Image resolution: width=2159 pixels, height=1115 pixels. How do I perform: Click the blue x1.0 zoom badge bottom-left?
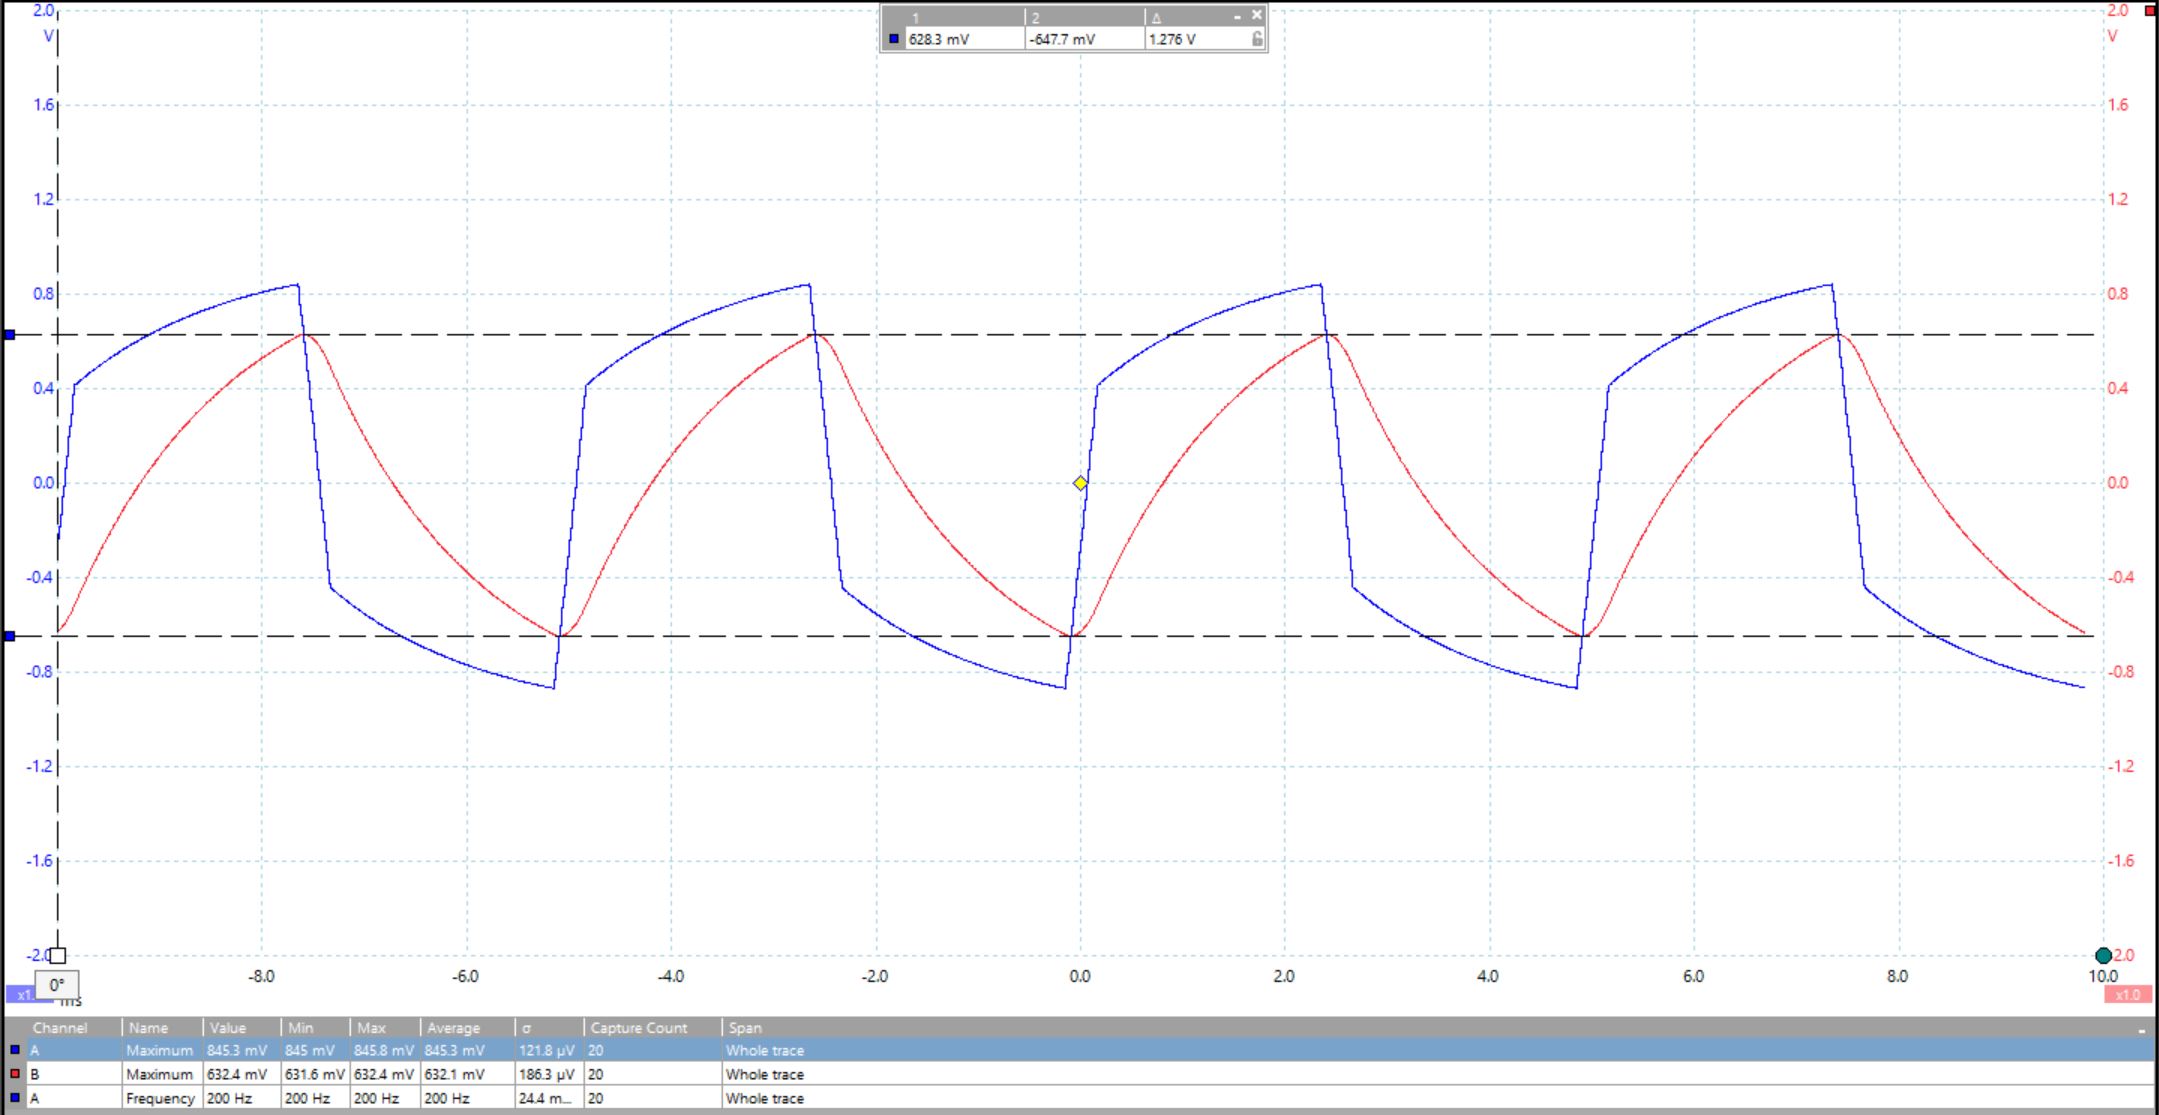tap(22, 994)
